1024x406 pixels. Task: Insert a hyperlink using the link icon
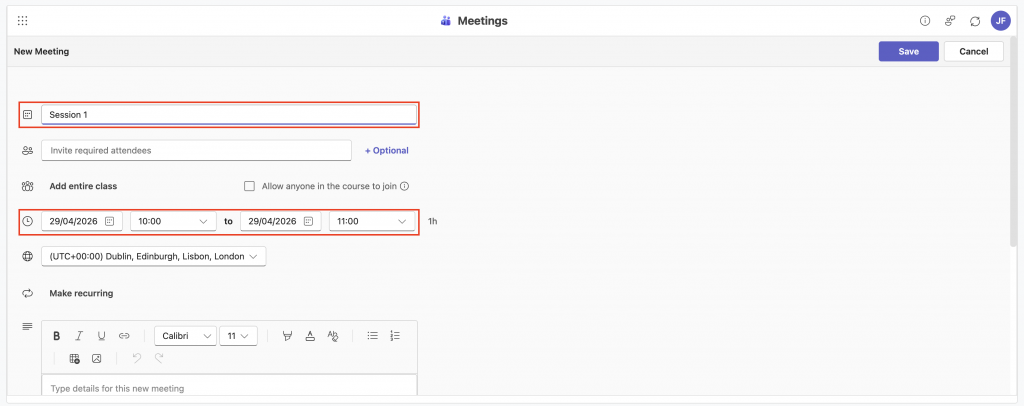124,336
